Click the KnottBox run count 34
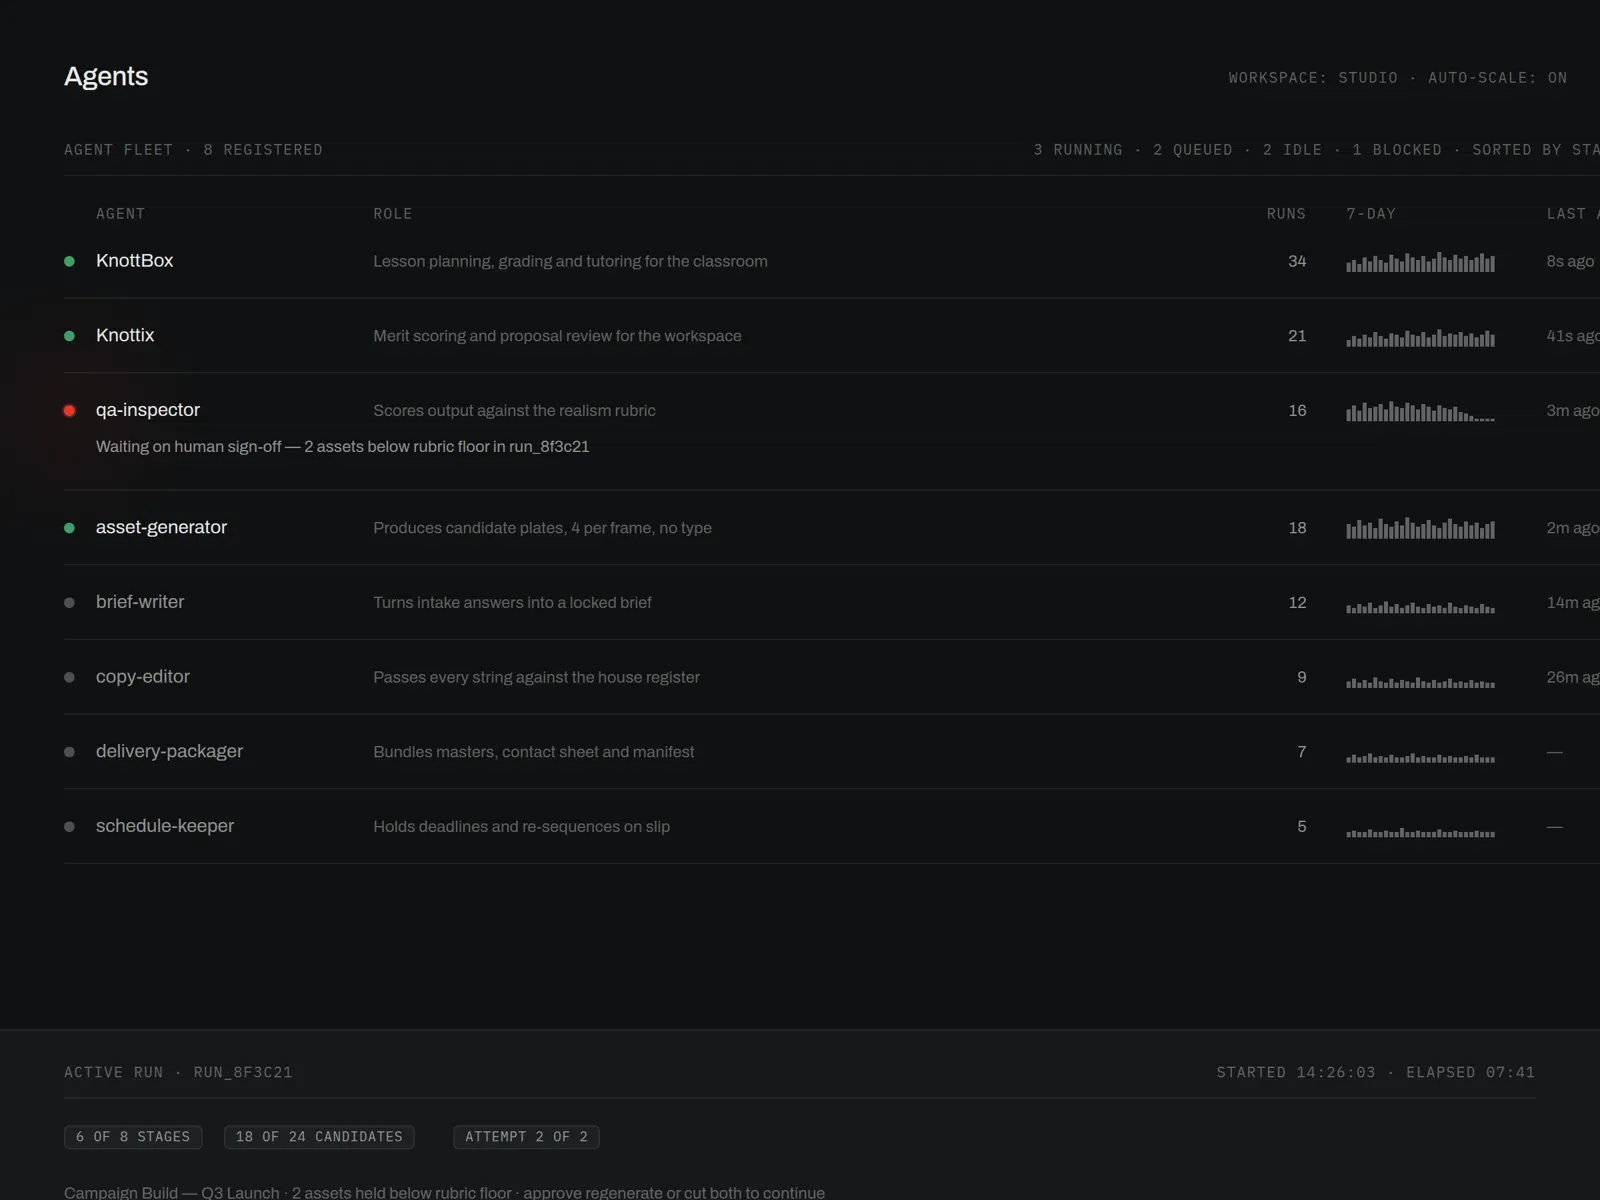 (1297, 261)
